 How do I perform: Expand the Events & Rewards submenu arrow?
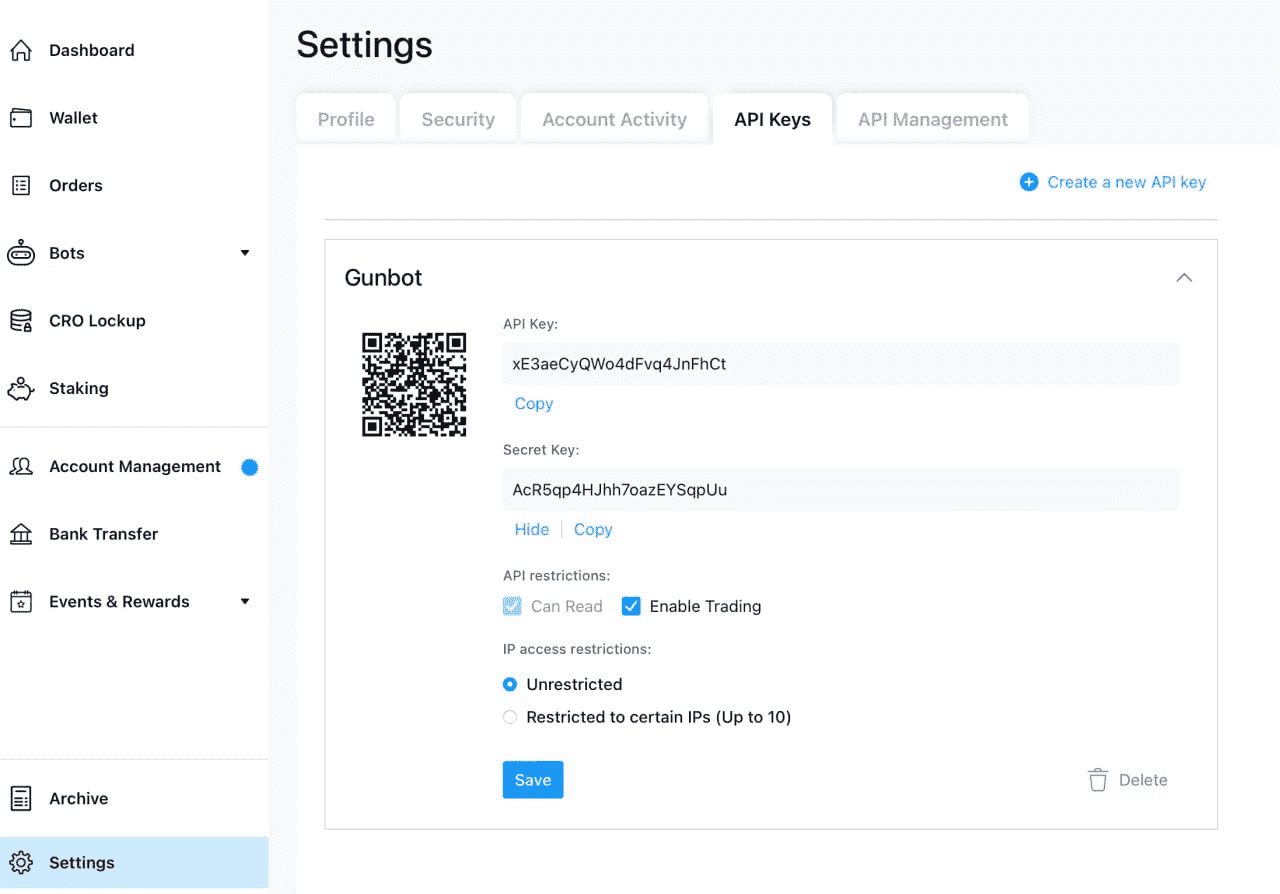pyautogui.click(x=245, y=602)
